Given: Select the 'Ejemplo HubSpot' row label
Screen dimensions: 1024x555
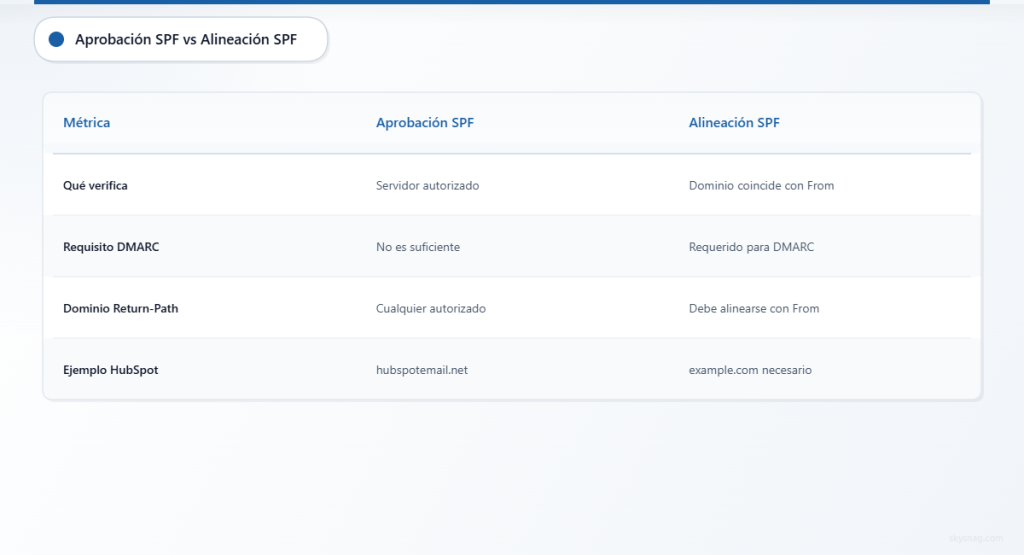Looking at the screenshot, I should (110, 370).
